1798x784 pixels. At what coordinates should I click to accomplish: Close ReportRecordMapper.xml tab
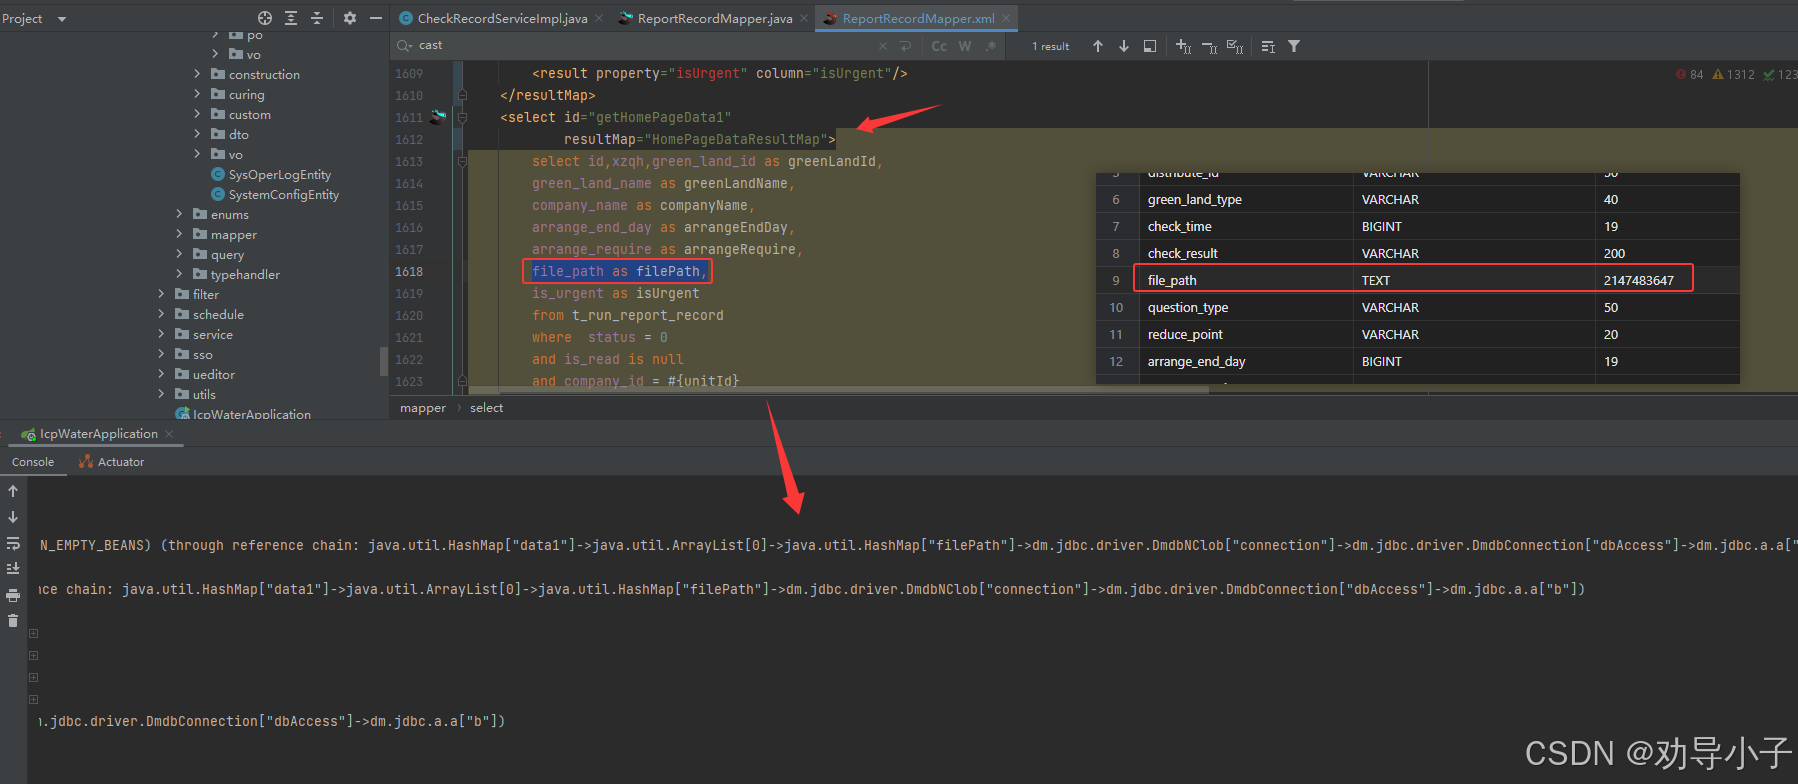1006,18
